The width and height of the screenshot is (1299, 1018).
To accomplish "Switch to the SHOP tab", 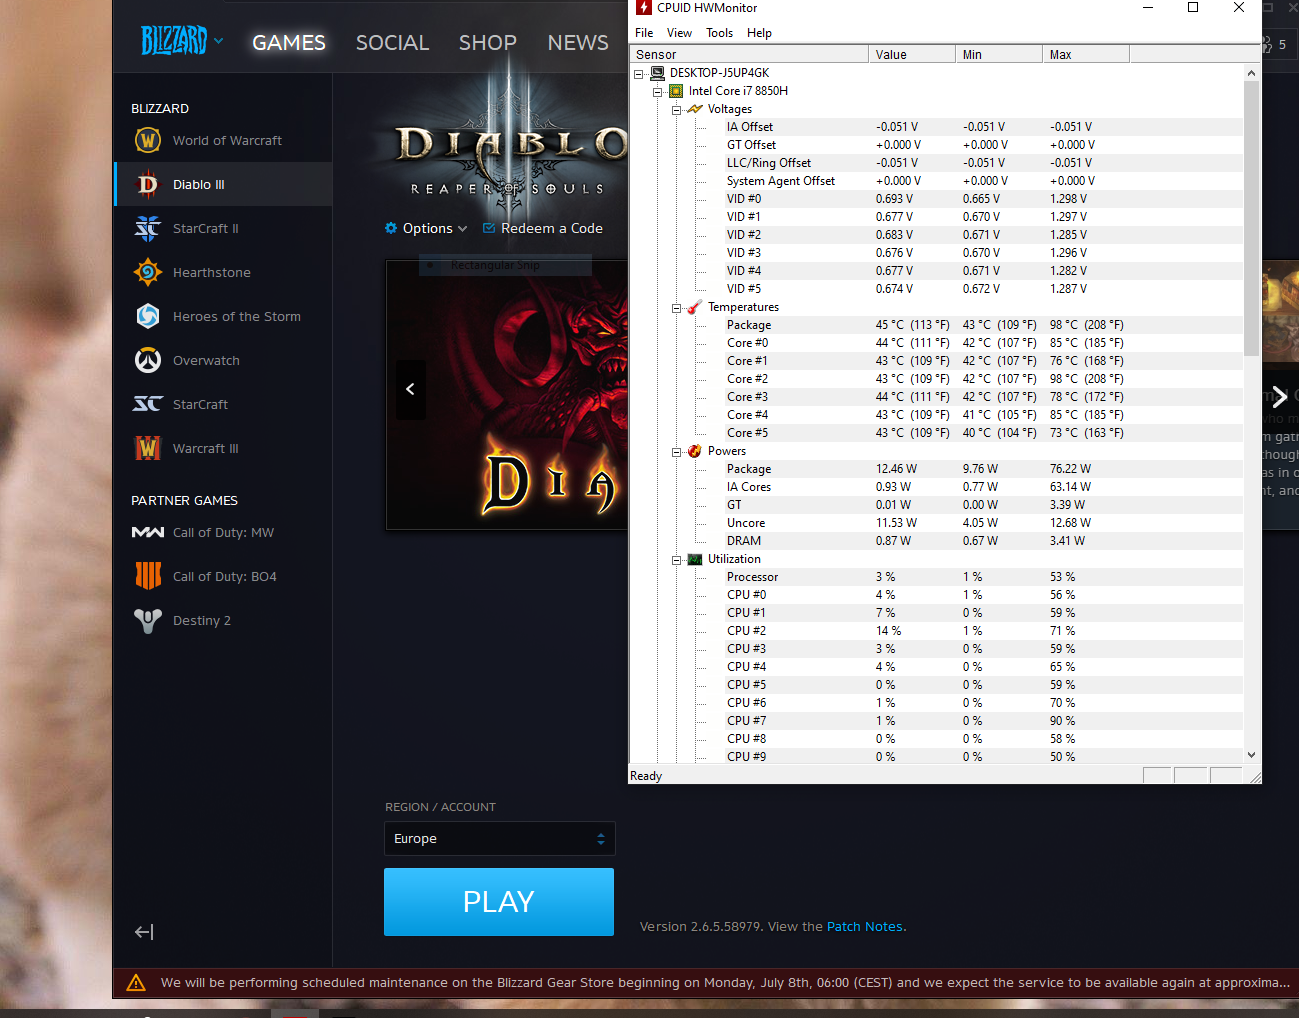I will [488, 42].
